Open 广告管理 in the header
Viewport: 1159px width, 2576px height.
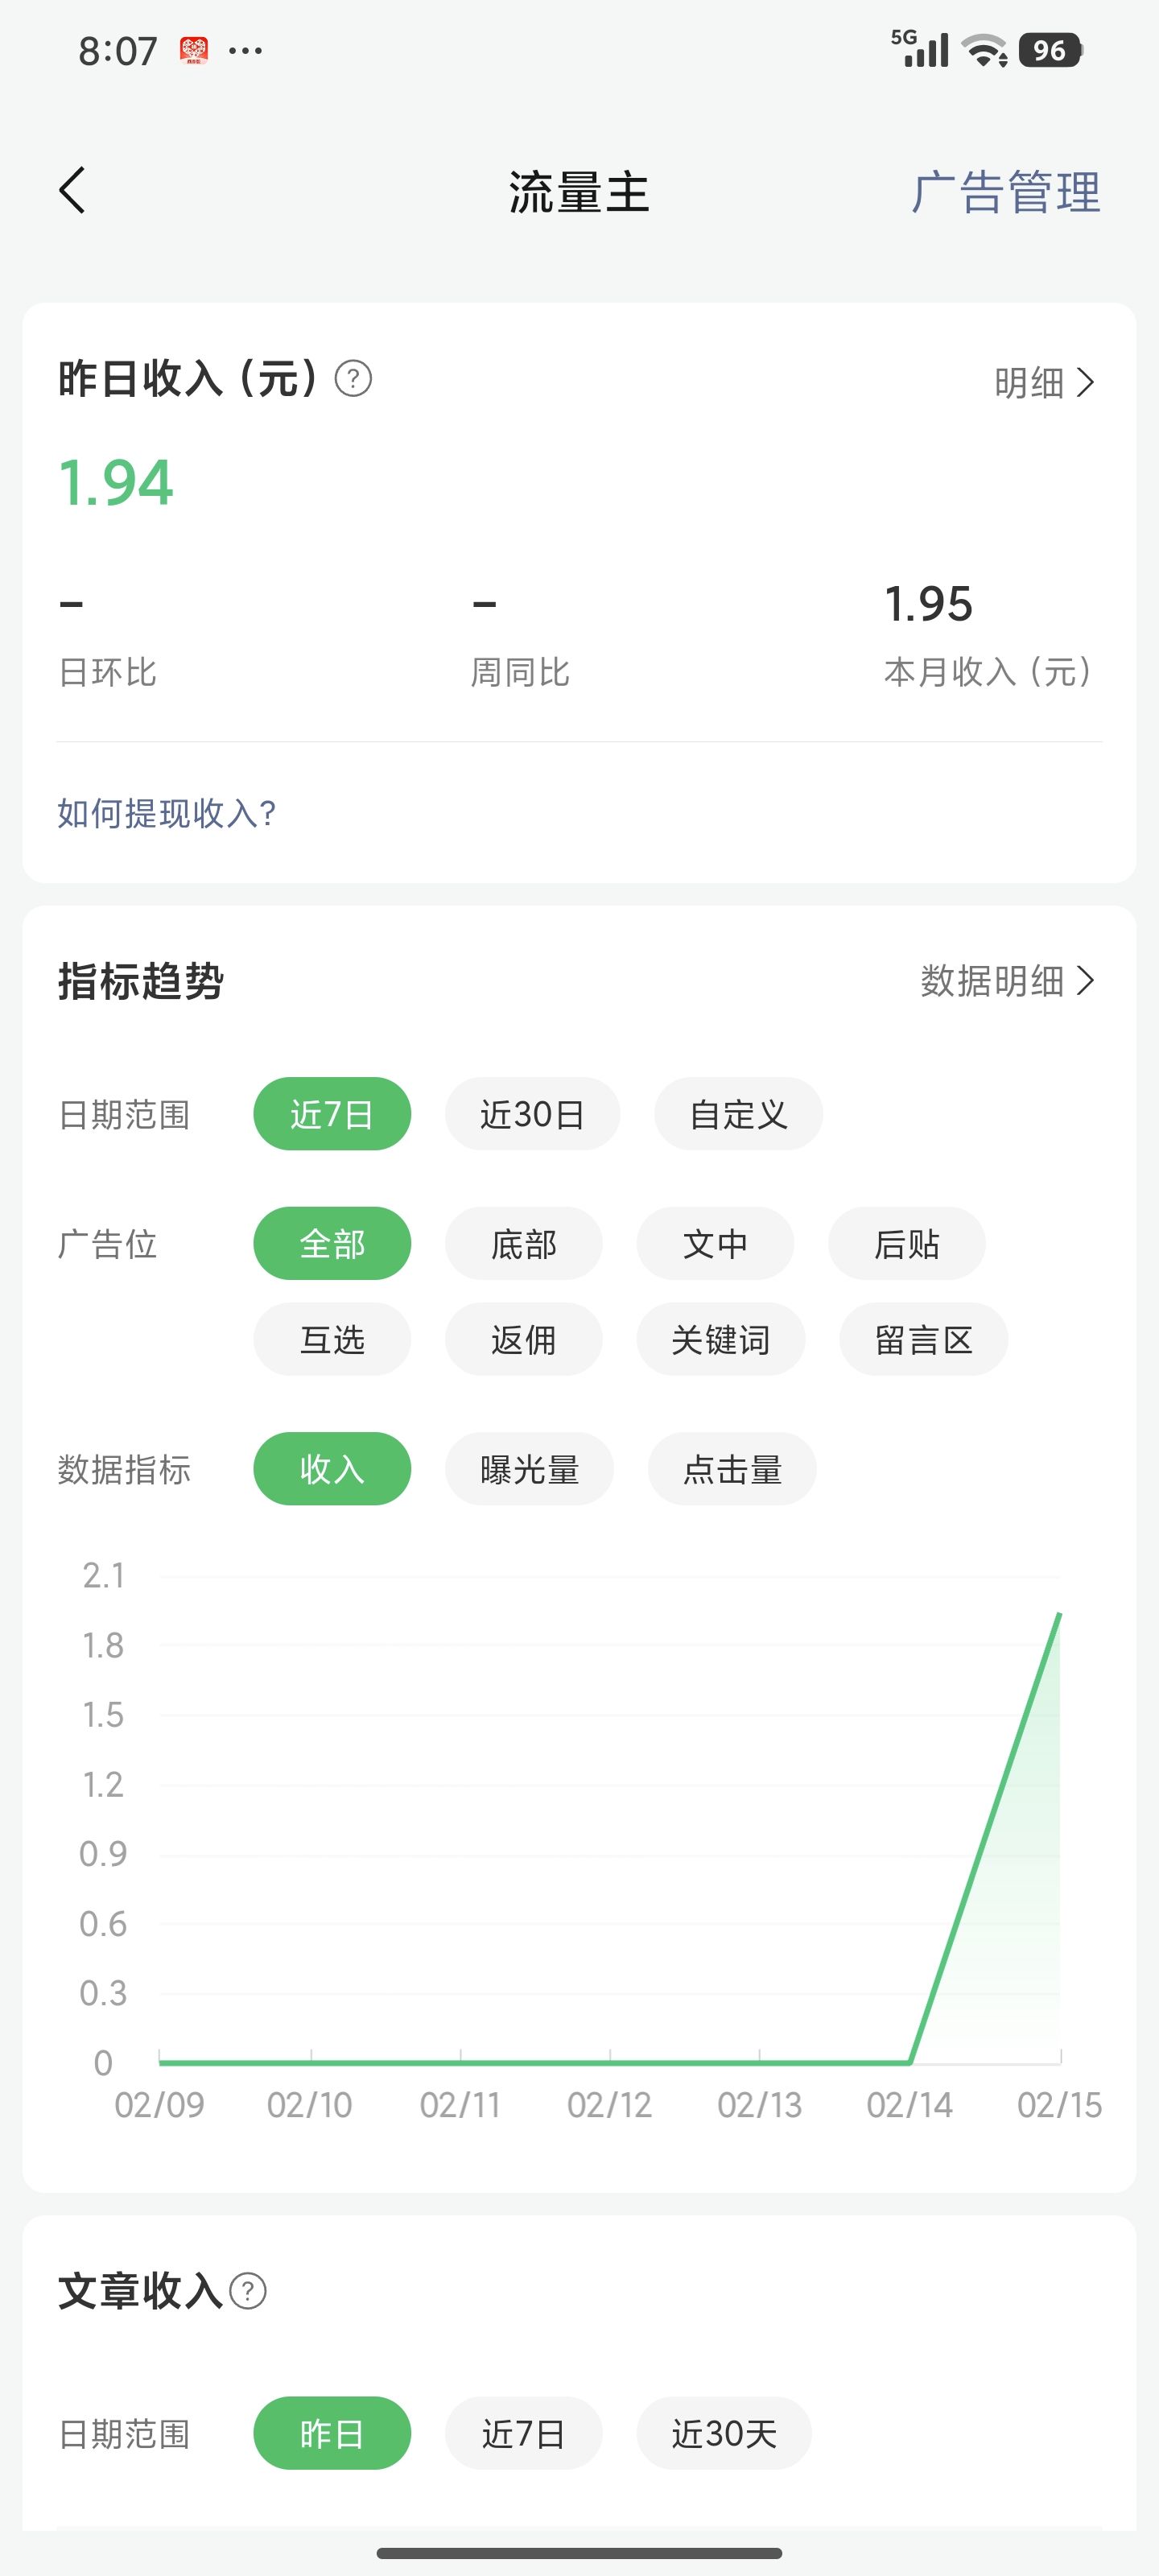point(1005,192)
